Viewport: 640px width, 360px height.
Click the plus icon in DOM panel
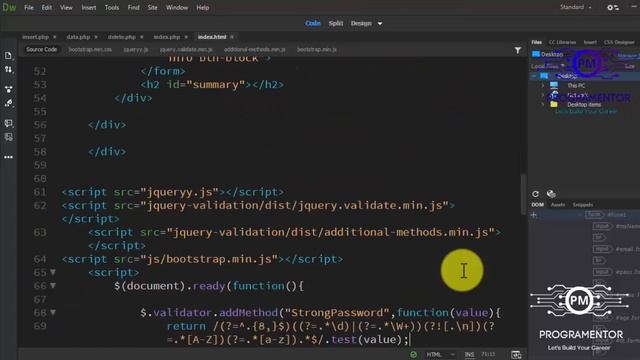point(534,215)
